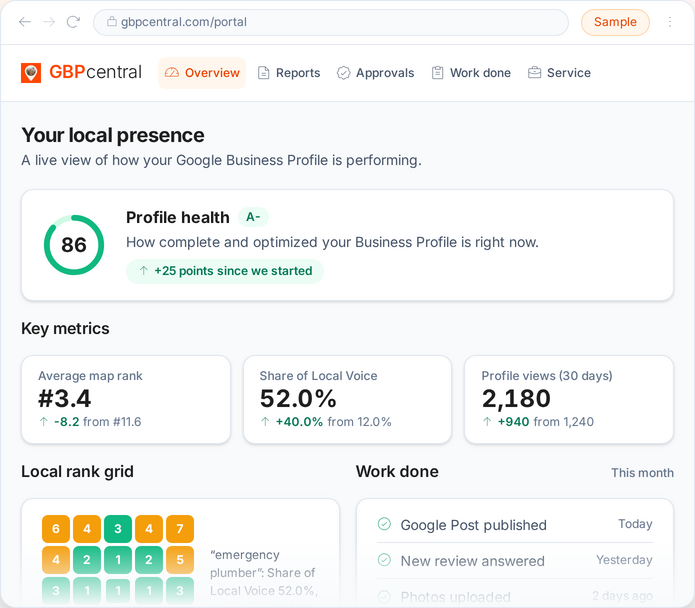Click the GBPcentral brand name
This screenshot has height=608, width=695.
click(95, 72)
